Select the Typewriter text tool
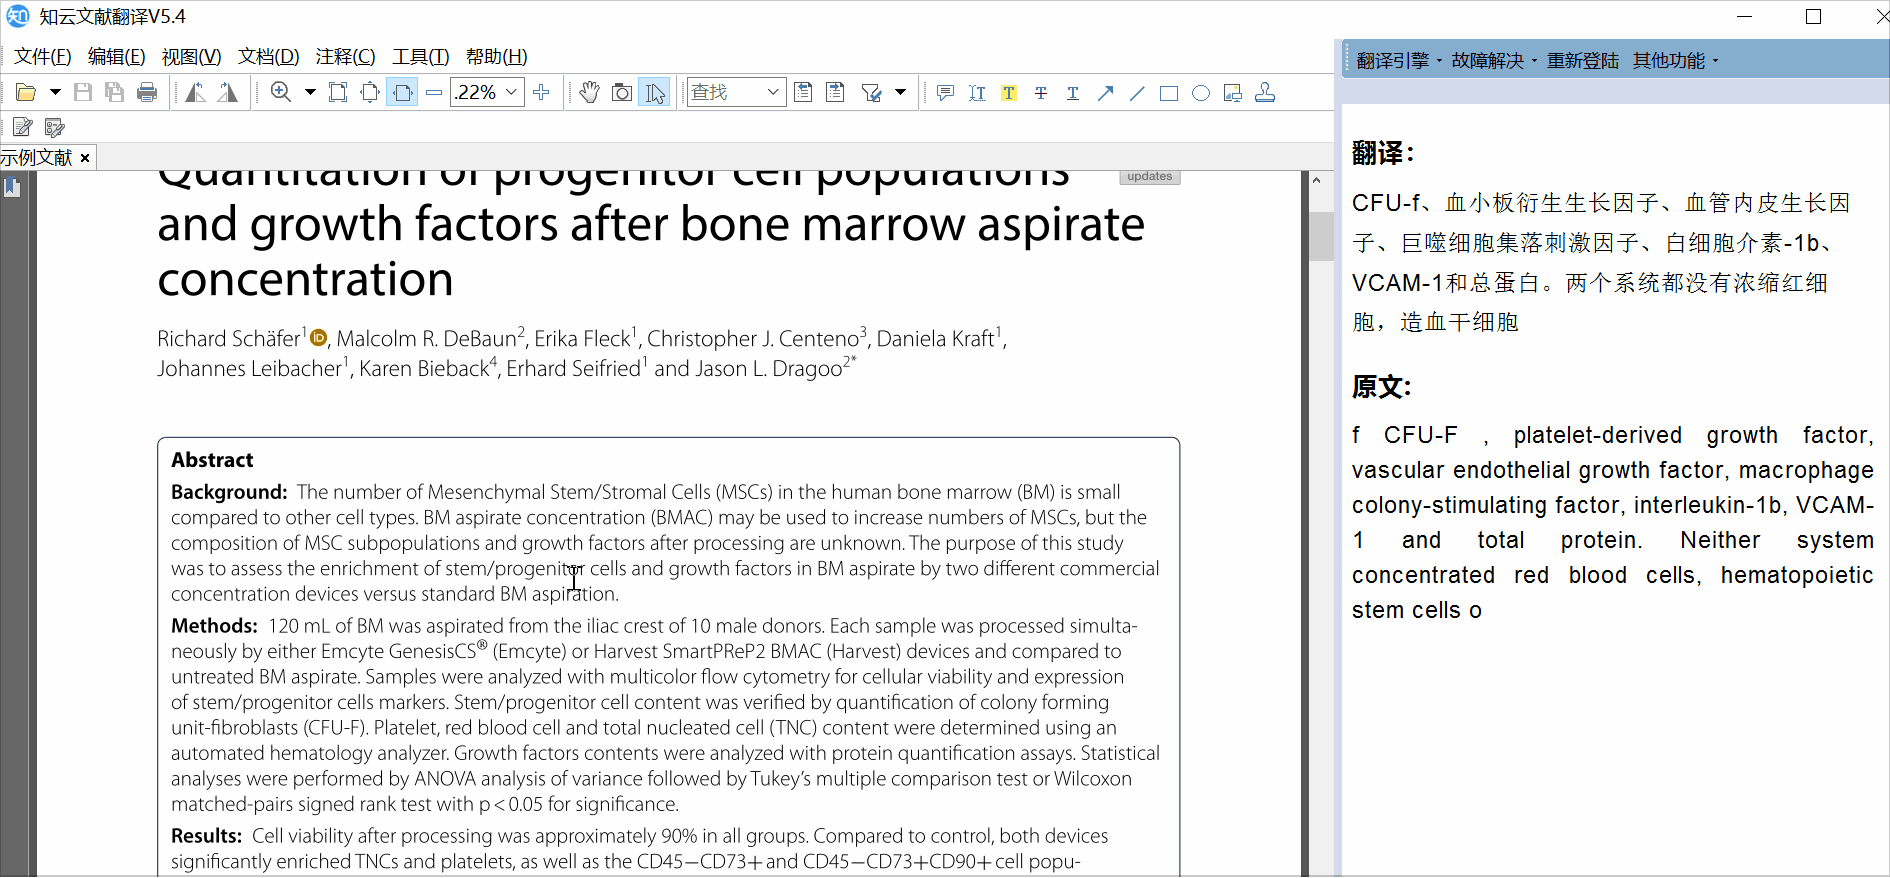The image size is (1890, 878). [977, 93]
